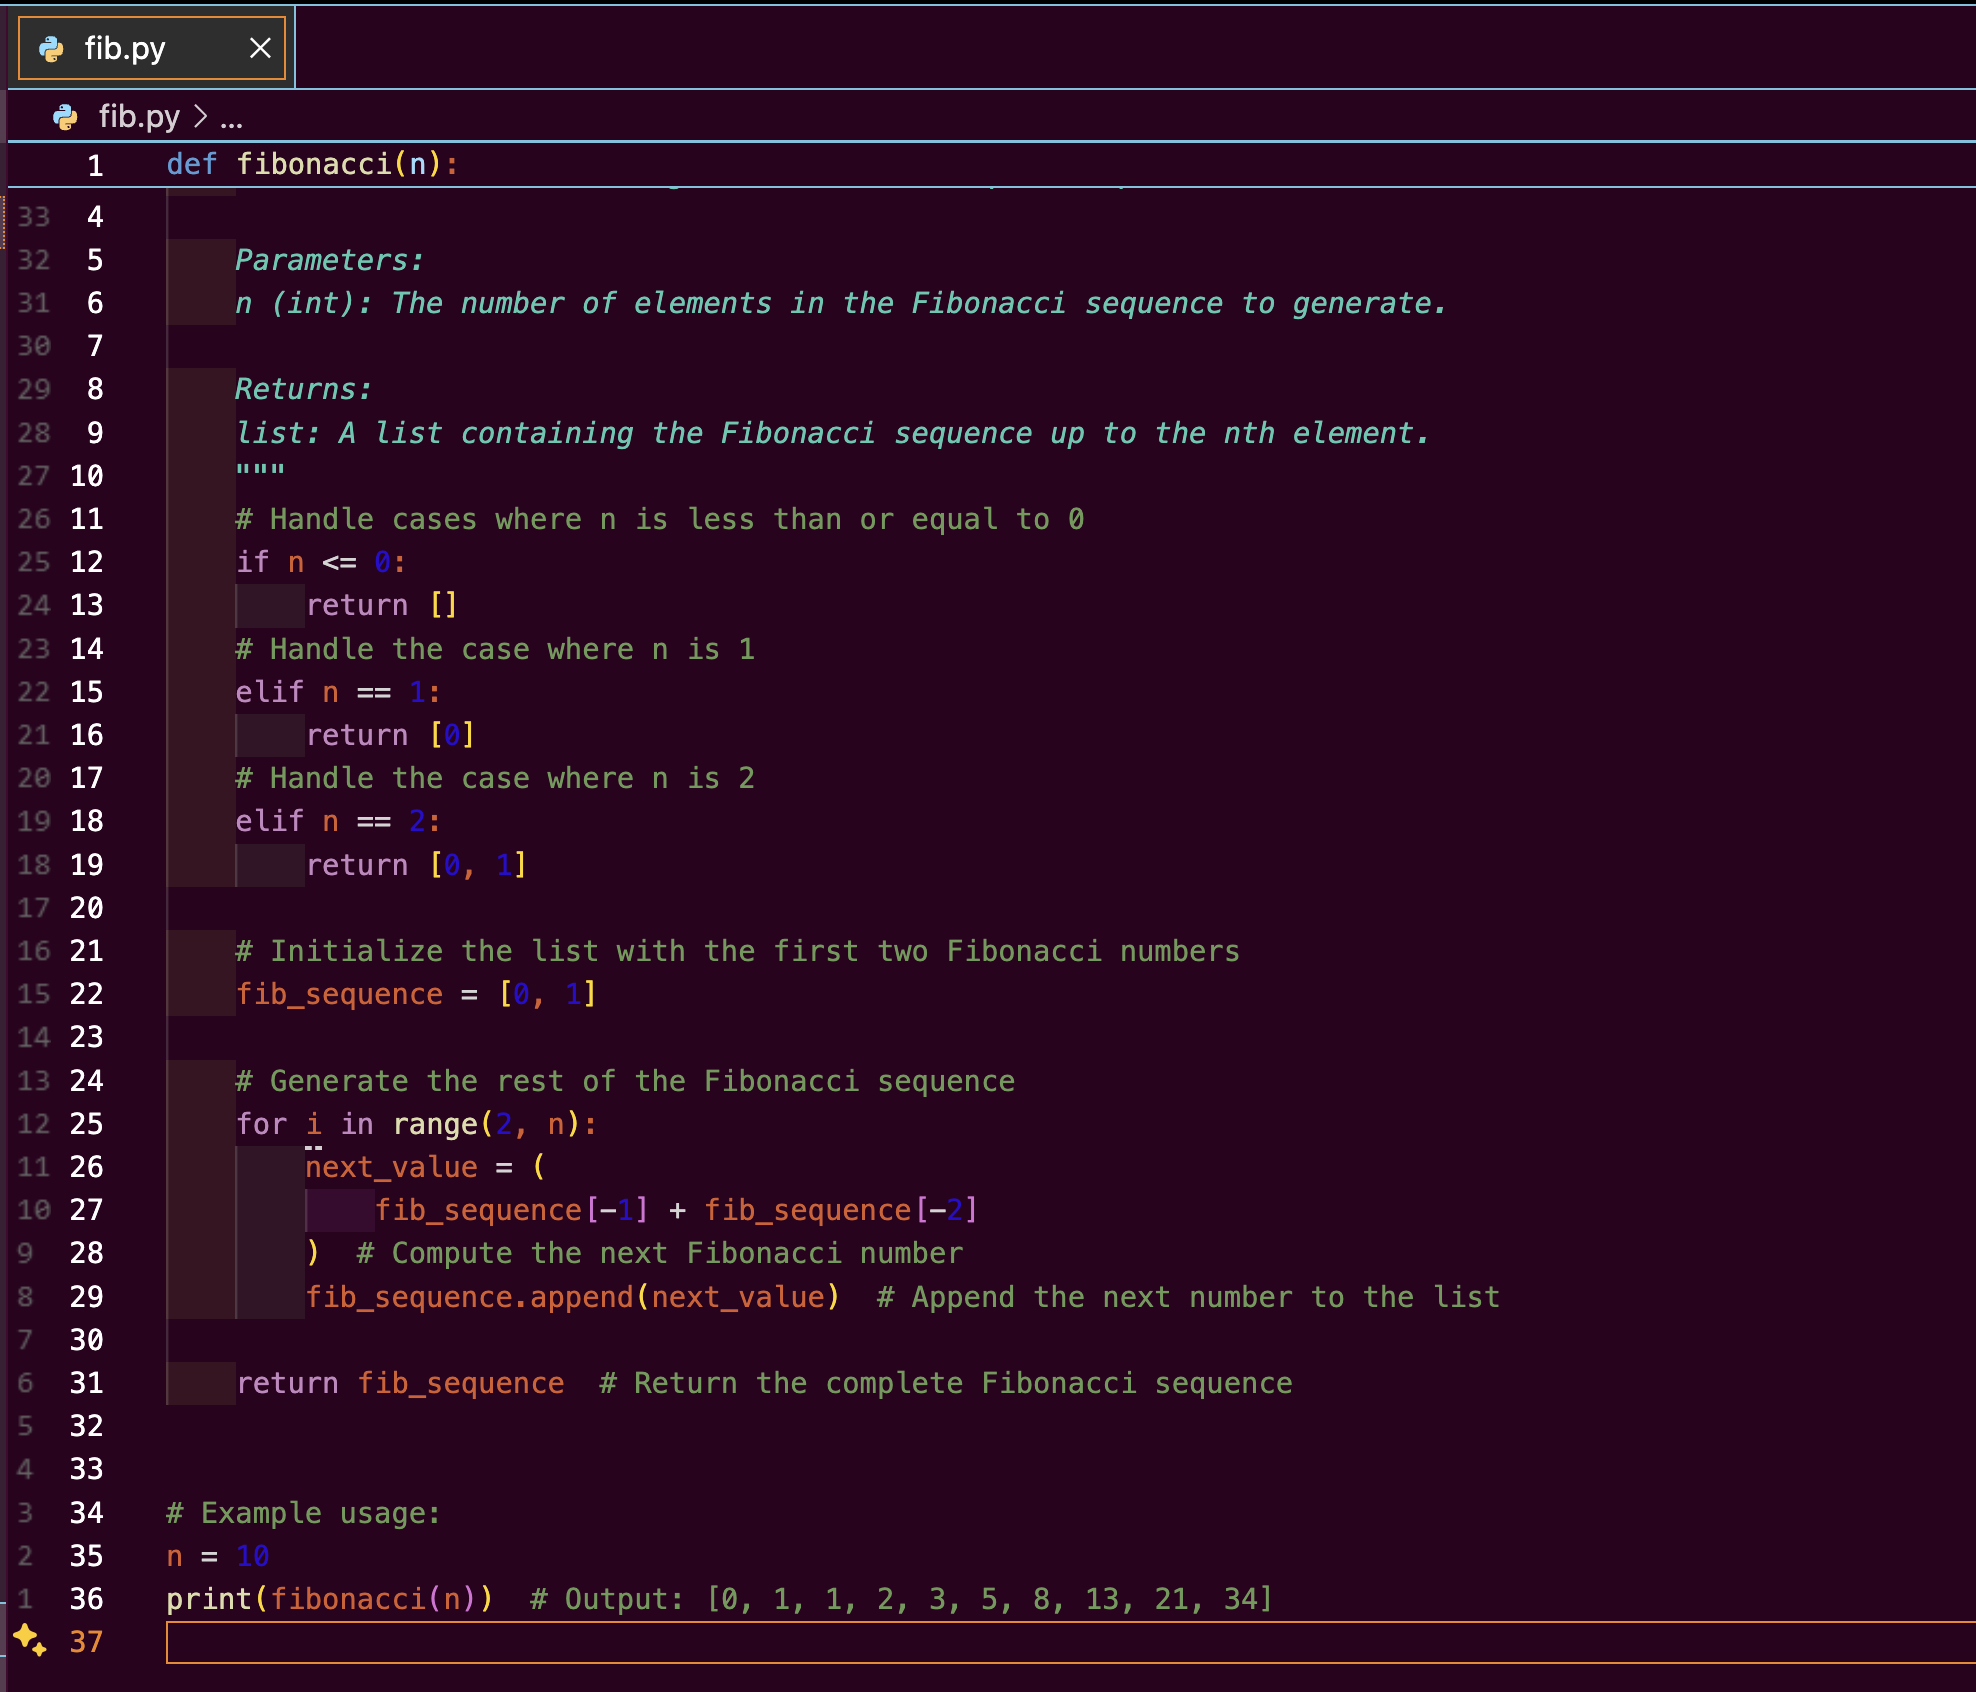This screenshot has width=1976, height=1692.
Task: Click line number 31 beside return fib_sequence
Action: pos(86,1383)
